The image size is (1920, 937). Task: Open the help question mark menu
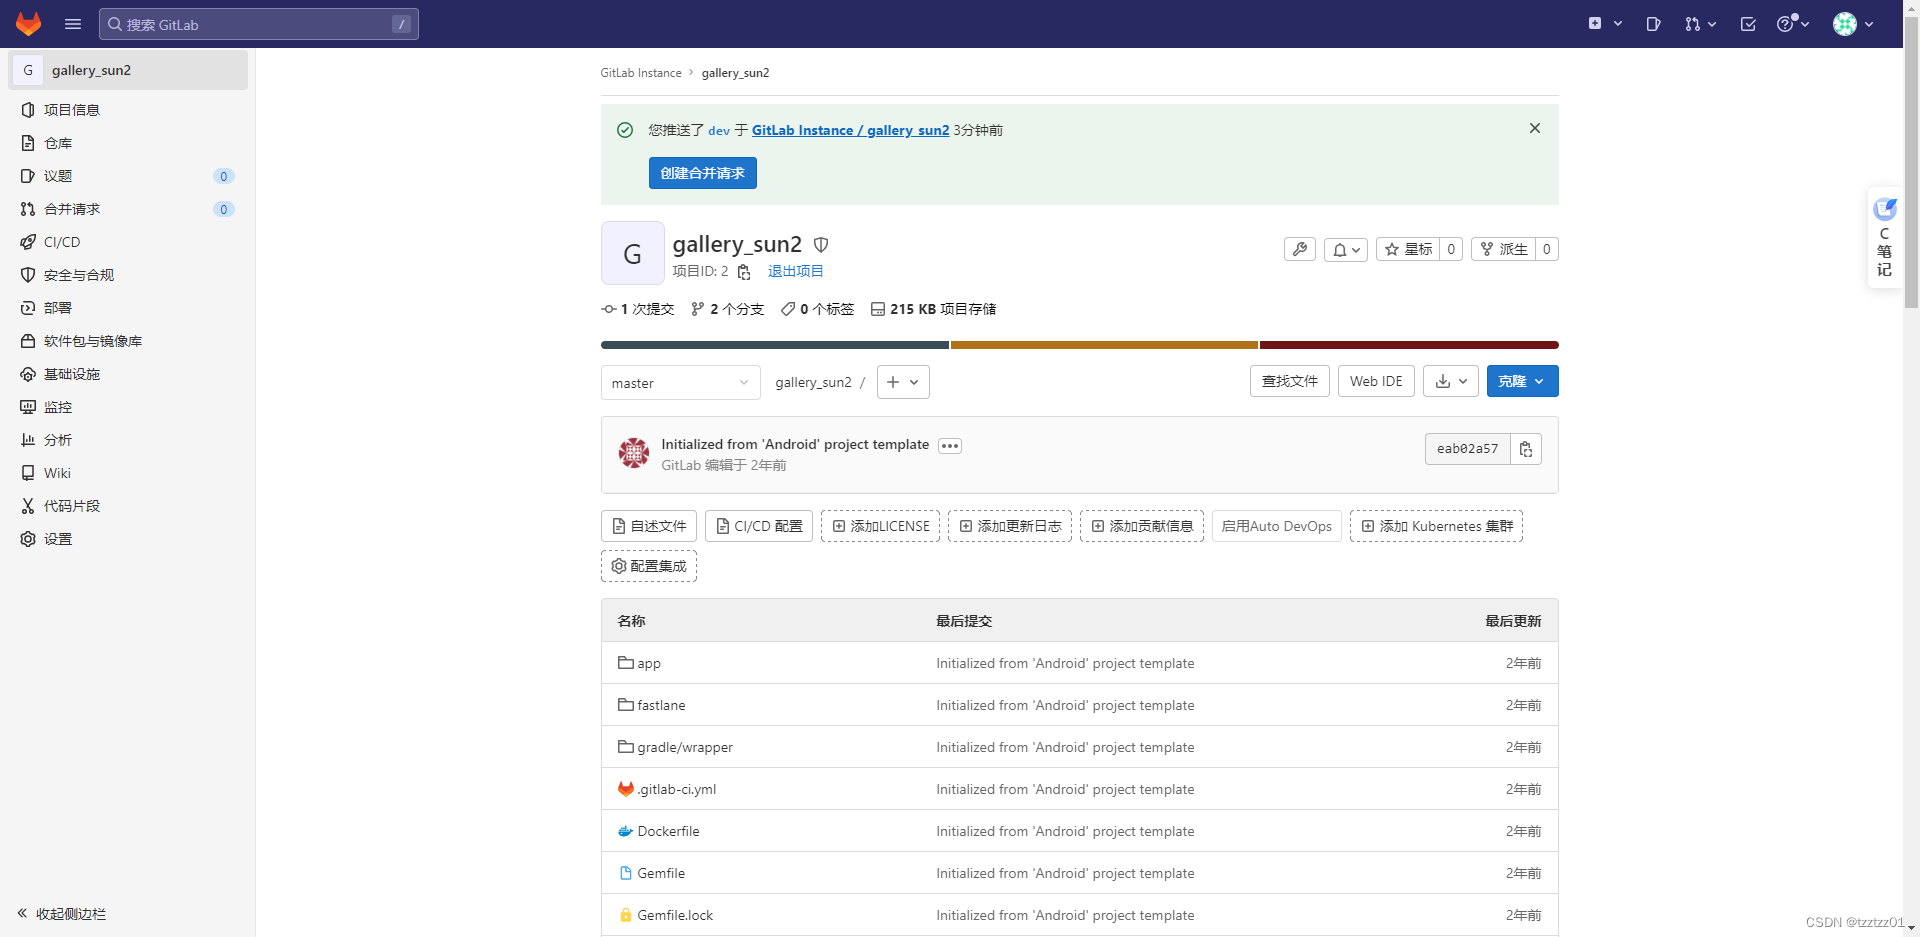[1793, 24]
